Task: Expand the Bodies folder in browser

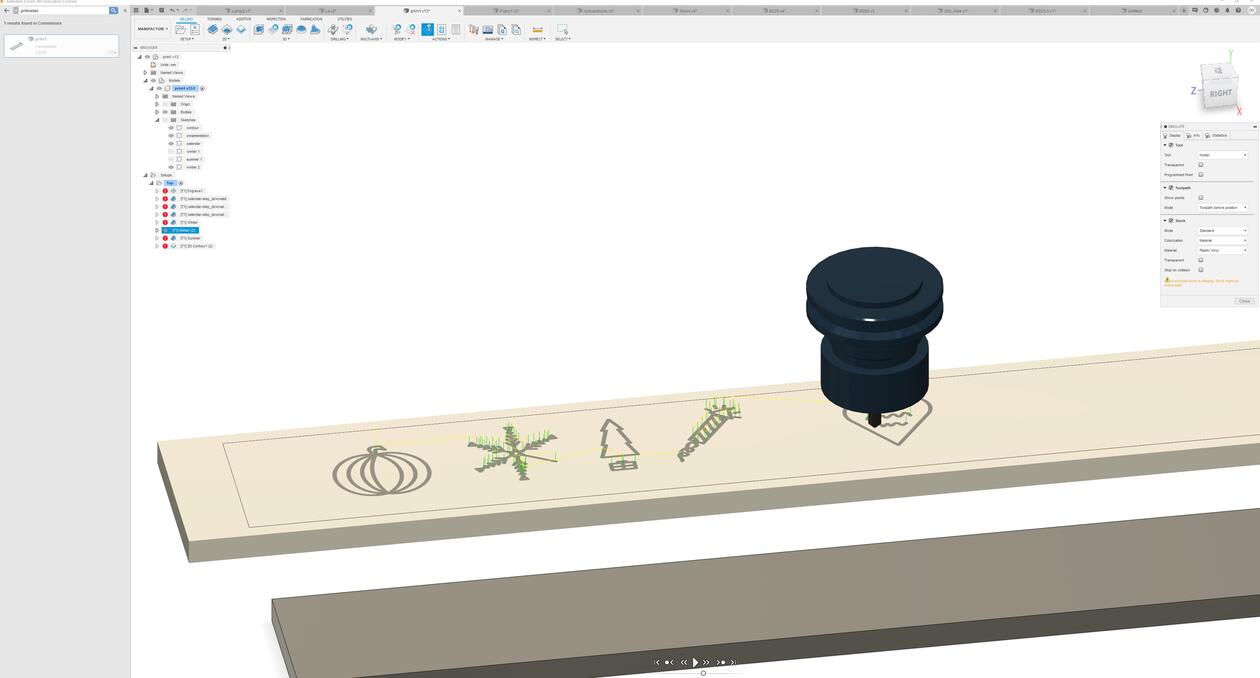Action: pyautogui.click(x=157, y=112)
